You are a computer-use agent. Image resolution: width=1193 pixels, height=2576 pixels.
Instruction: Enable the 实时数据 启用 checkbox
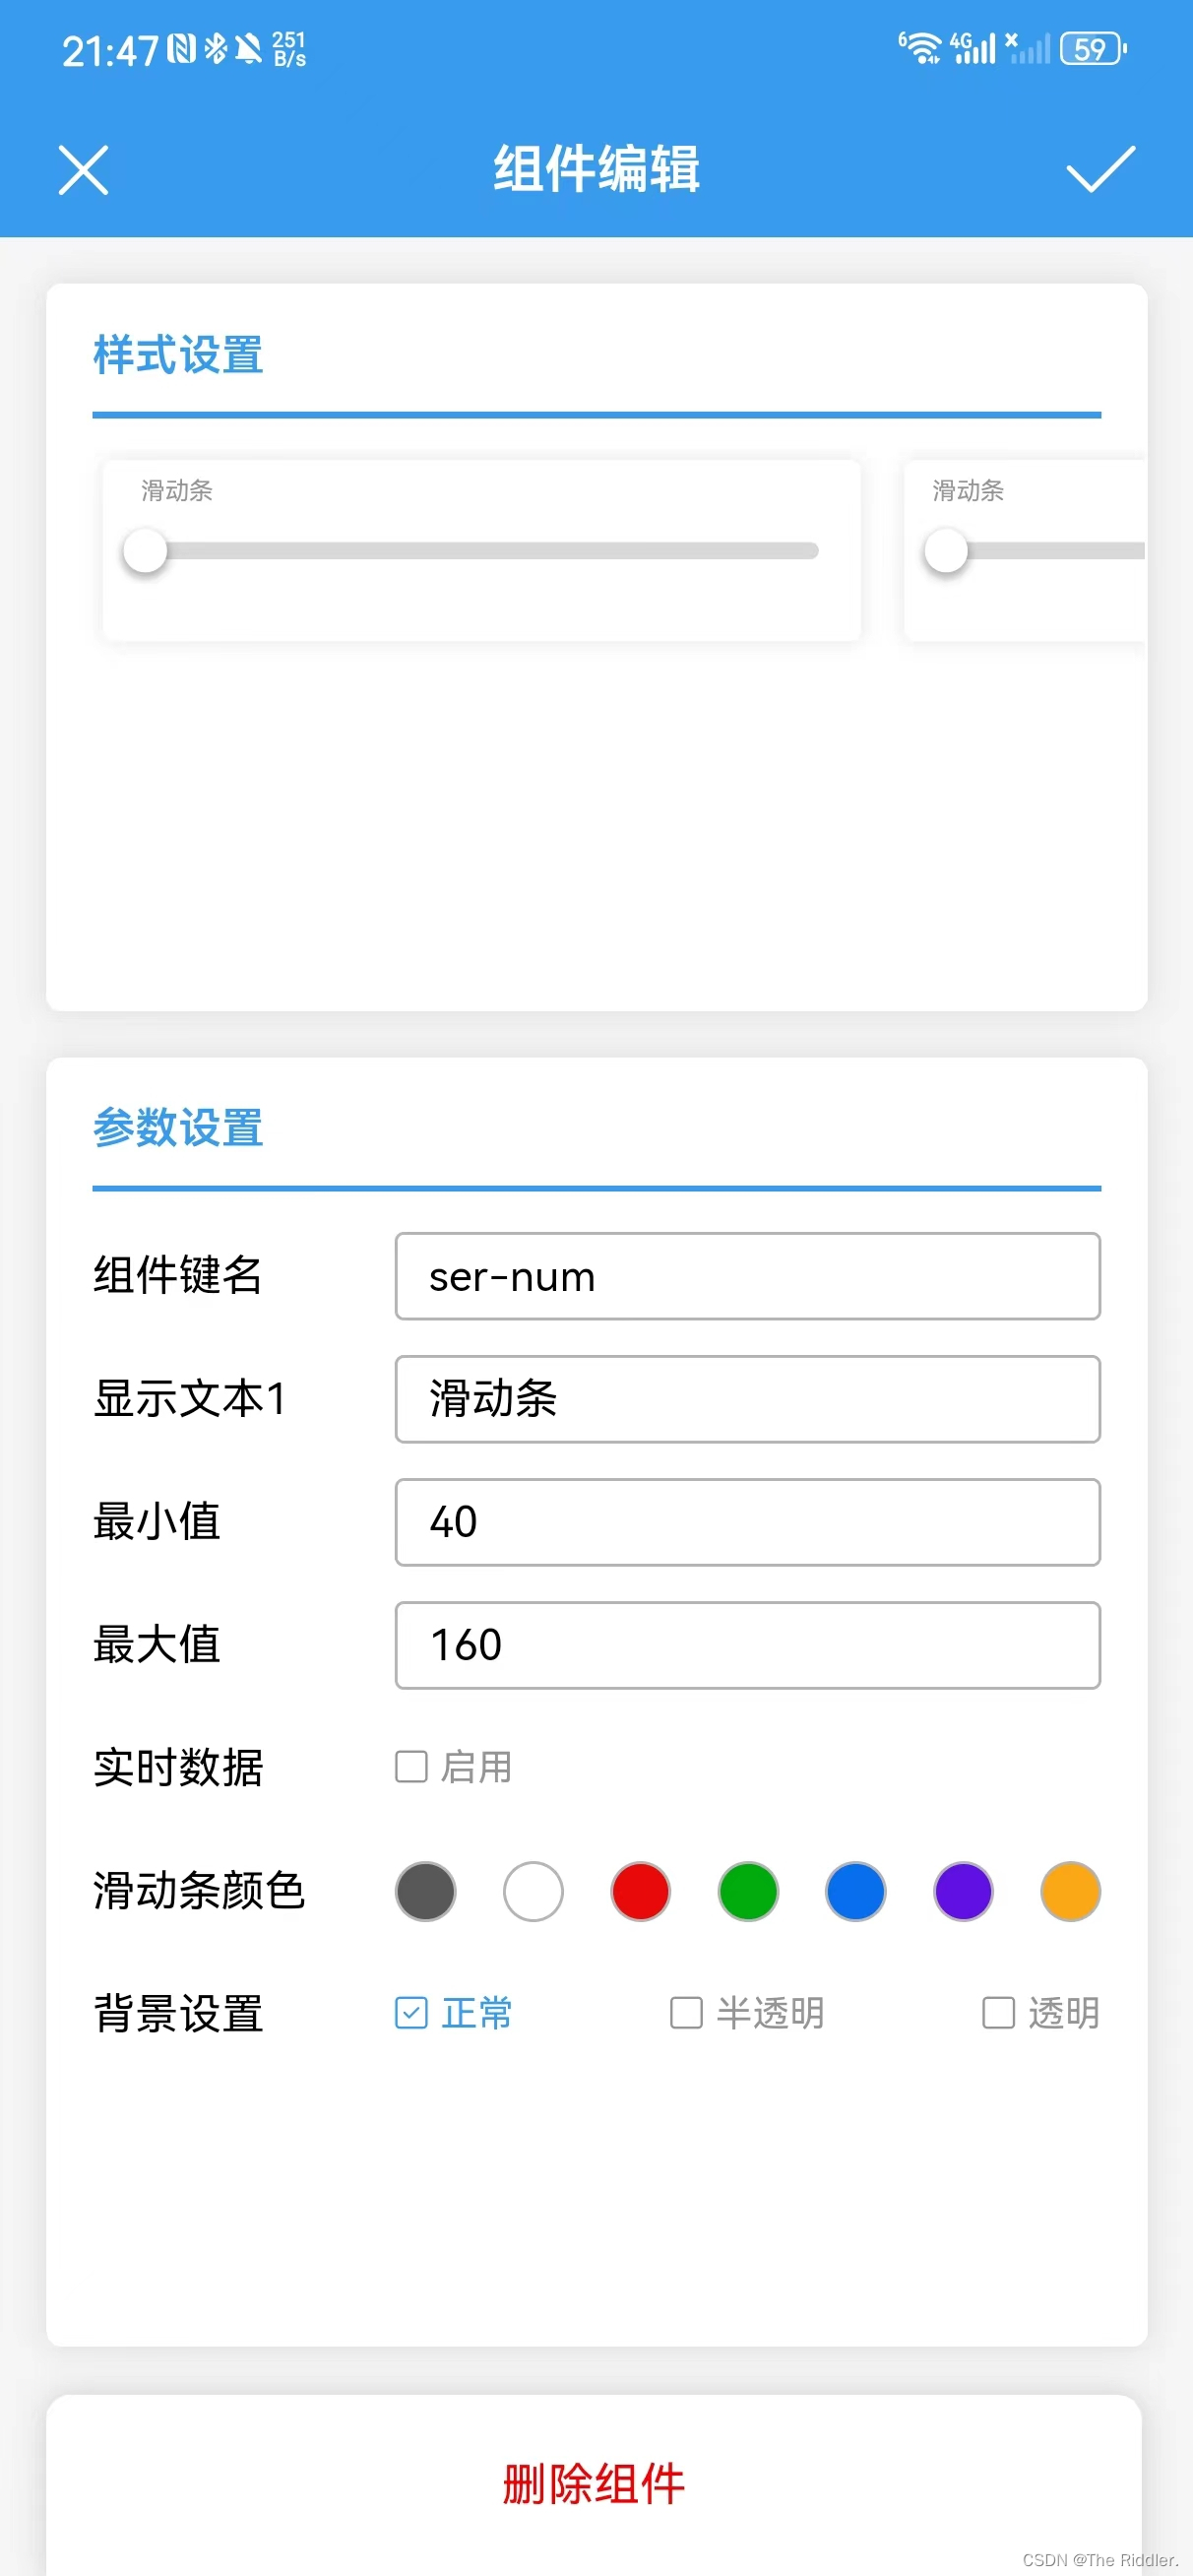click(x=411, y=1767)
